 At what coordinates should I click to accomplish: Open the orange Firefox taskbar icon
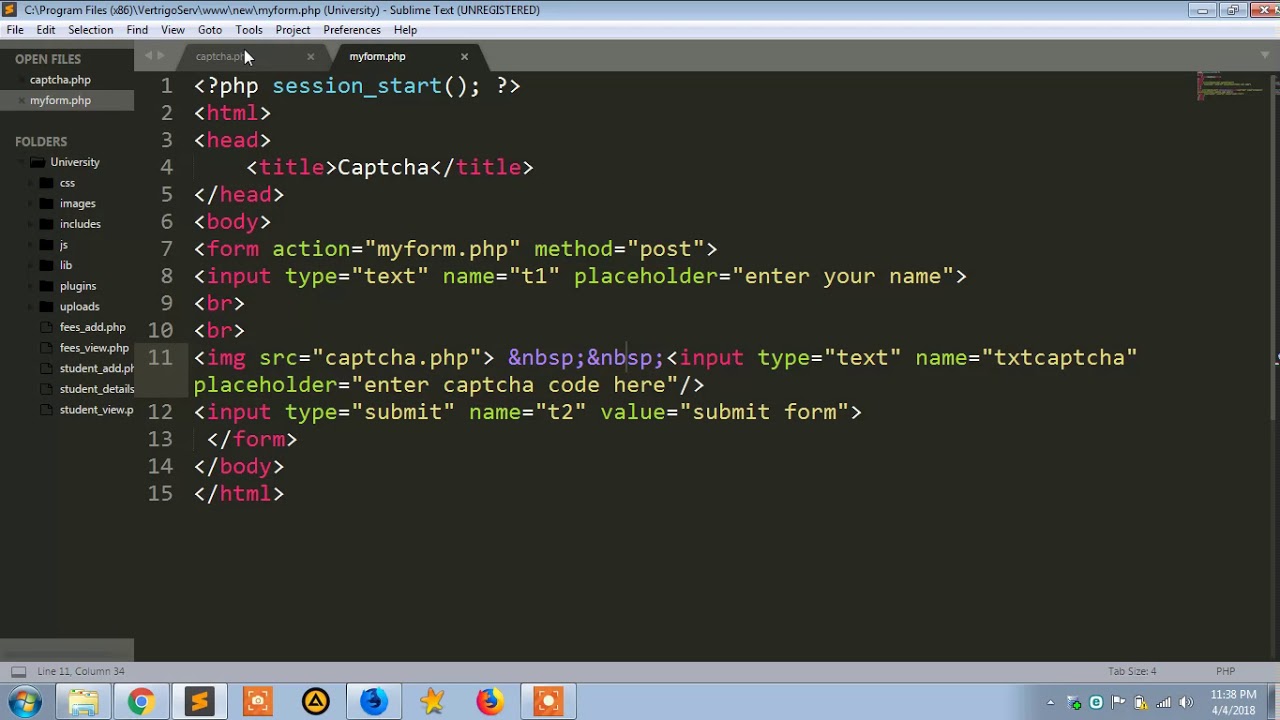pos(490,702)
